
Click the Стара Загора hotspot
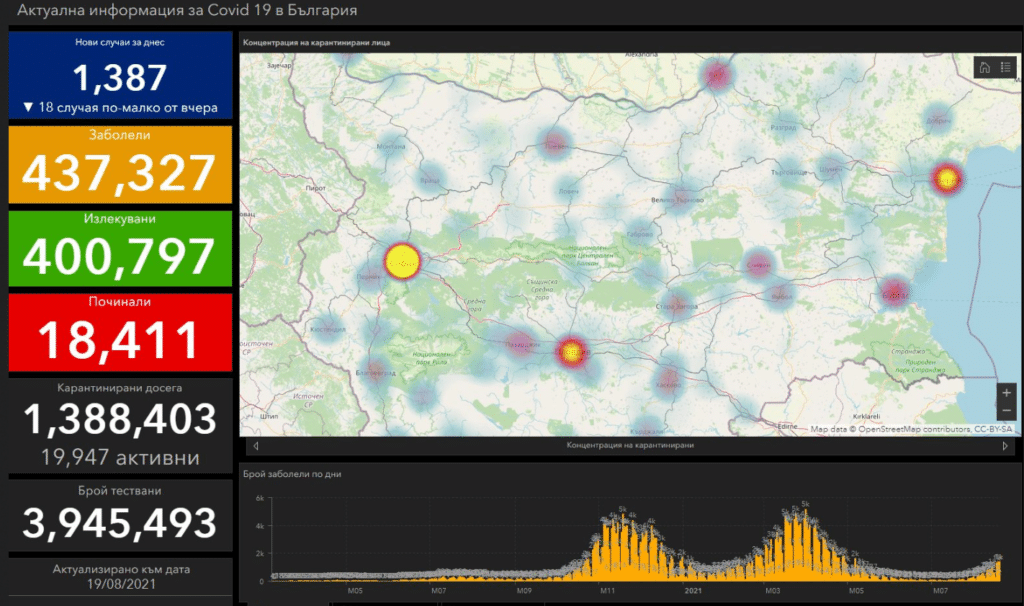pyautogui.click(x=677, y=304)
